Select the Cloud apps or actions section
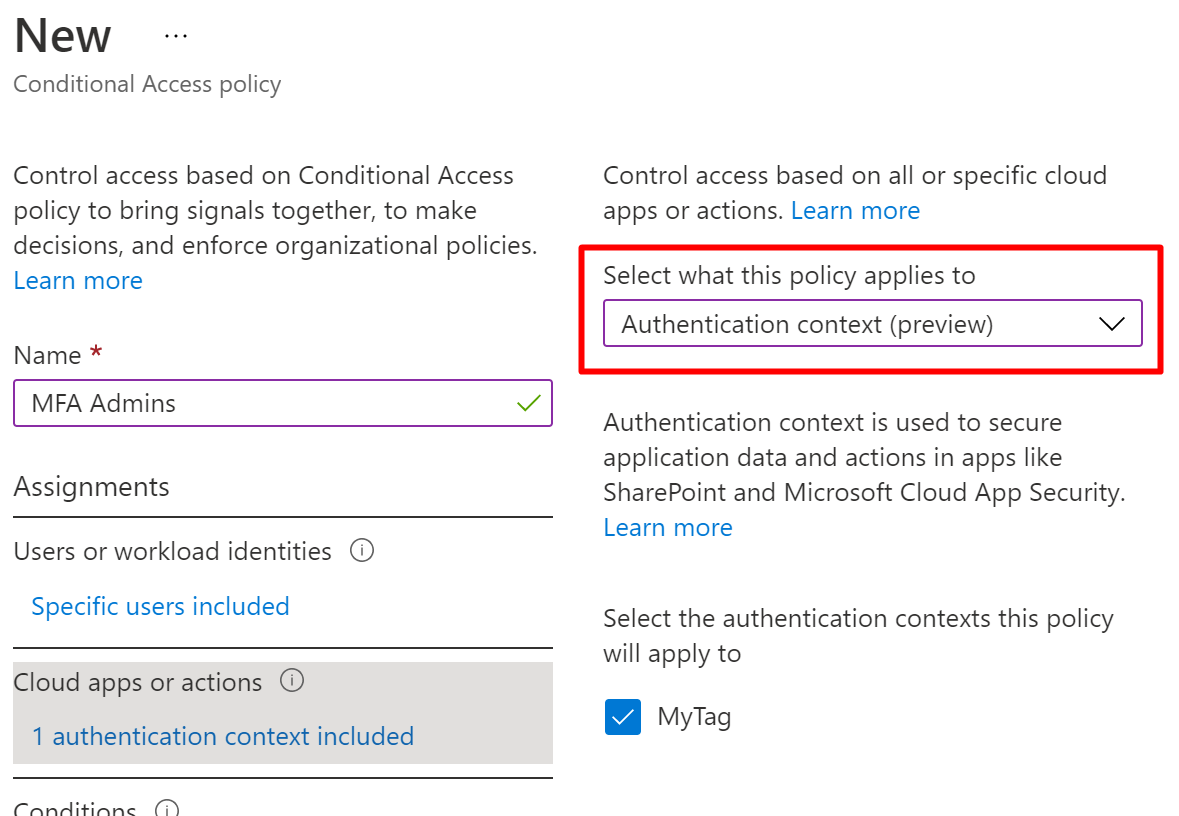 tap(138, 683)
